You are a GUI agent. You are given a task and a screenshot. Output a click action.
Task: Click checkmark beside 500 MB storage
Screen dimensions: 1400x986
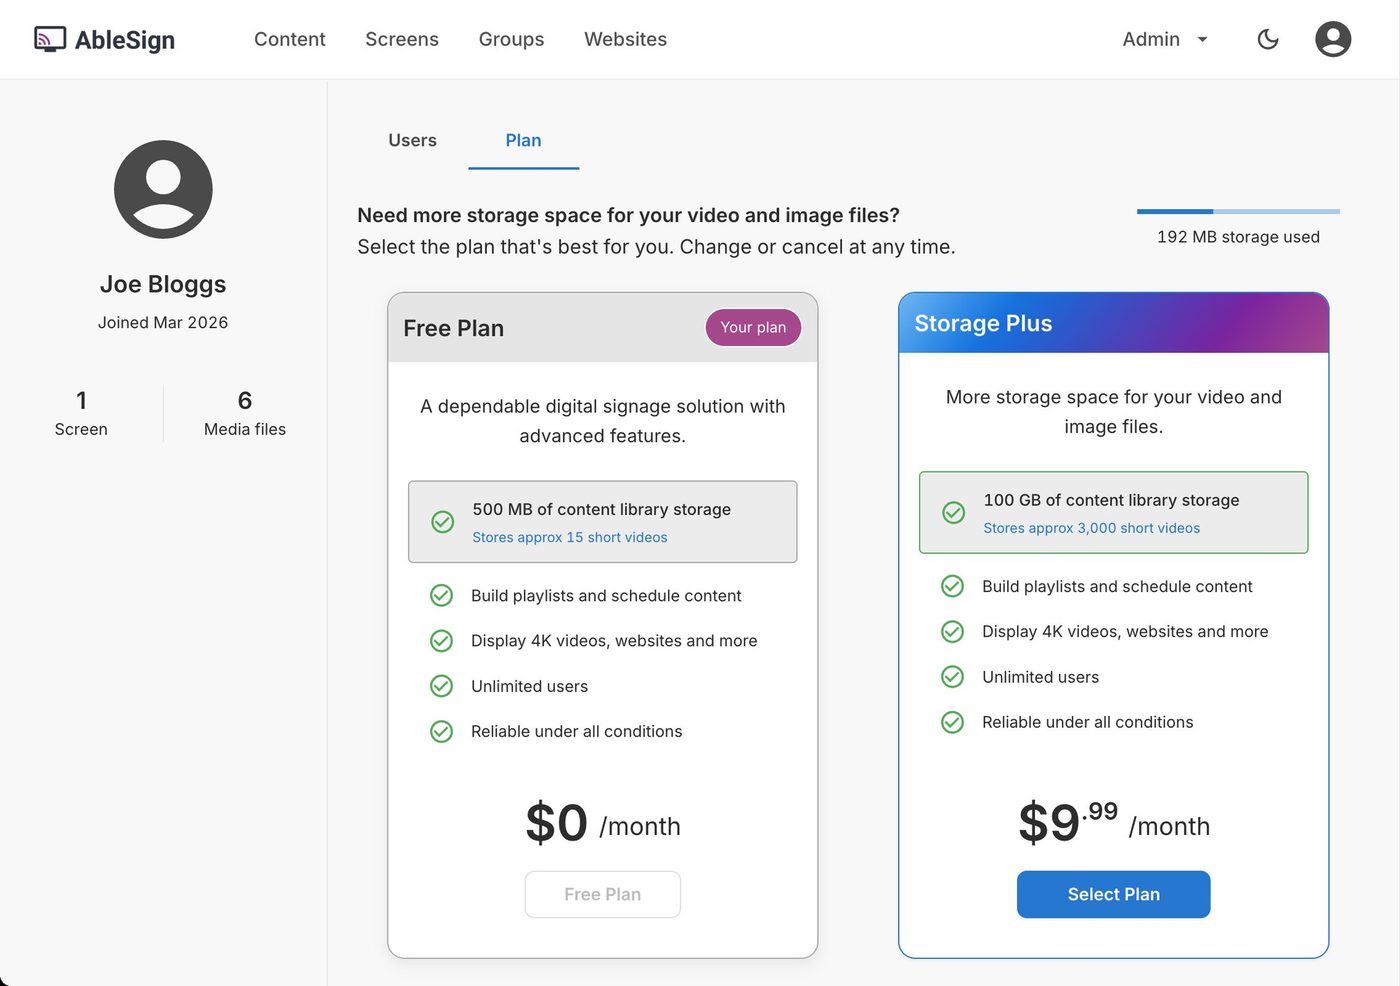[442, 522]
